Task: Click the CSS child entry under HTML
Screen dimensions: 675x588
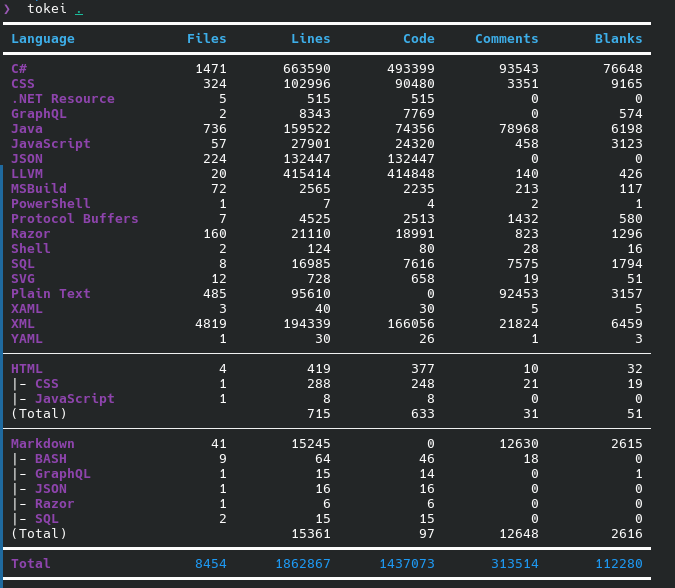Action: pyautogui.click(x=46, y=384)
